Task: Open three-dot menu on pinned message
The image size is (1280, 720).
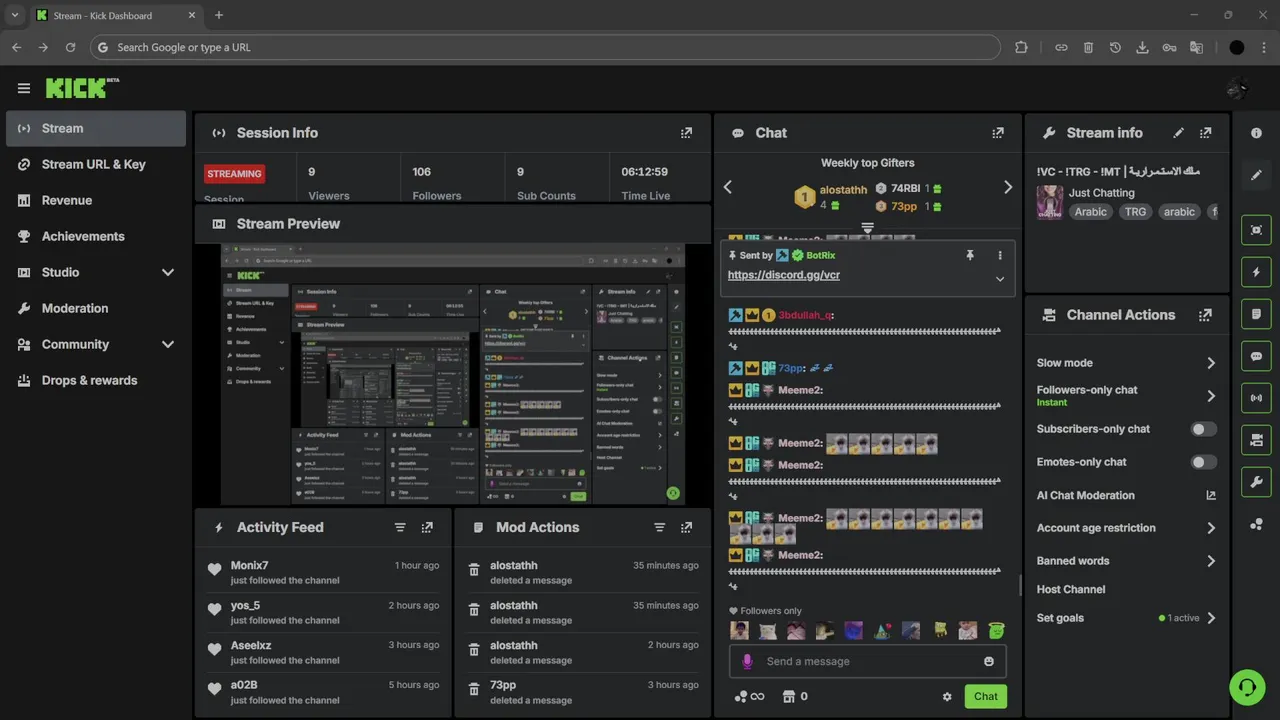Action: click(x=999, y=255)
